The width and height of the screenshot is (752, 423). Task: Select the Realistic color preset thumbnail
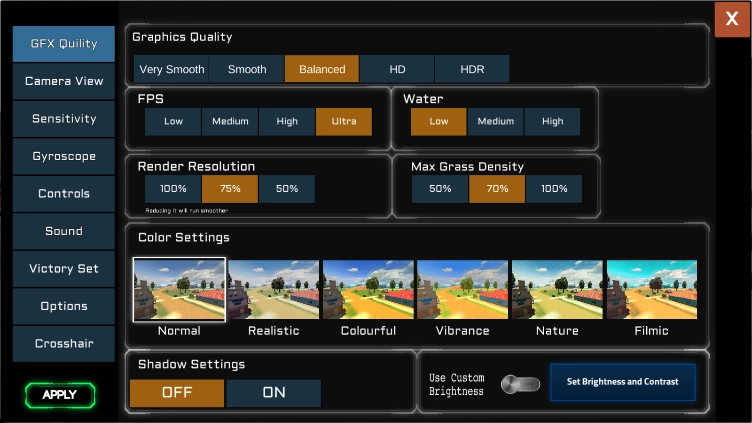coord(273,290)
